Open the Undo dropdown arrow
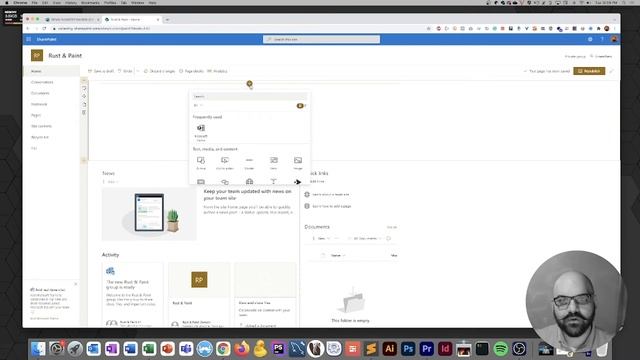The width and height of the screenshot is (640, 360). pyautogui.click(x=138, y=71)
